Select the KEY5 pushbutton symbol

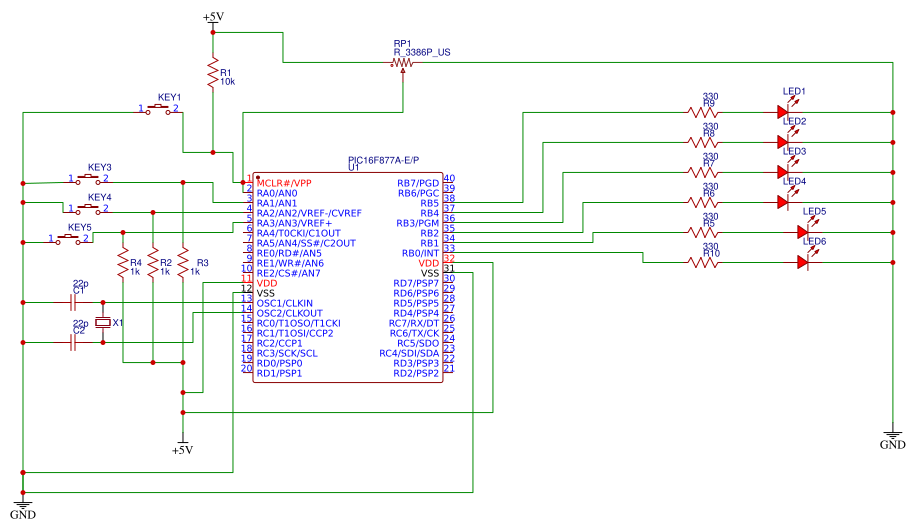pos(69,239)
